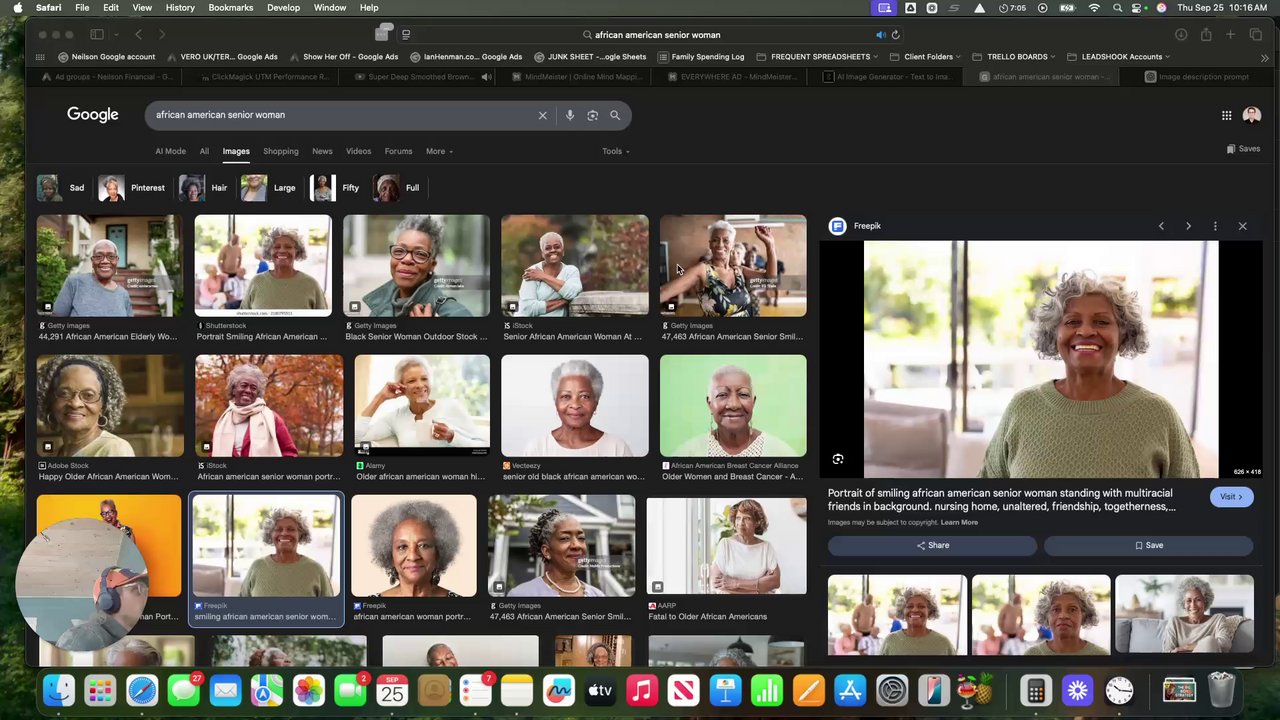1280x720 pixels.
Task: Go to previous image in preview panel
Action: (x=1161, y=226)
